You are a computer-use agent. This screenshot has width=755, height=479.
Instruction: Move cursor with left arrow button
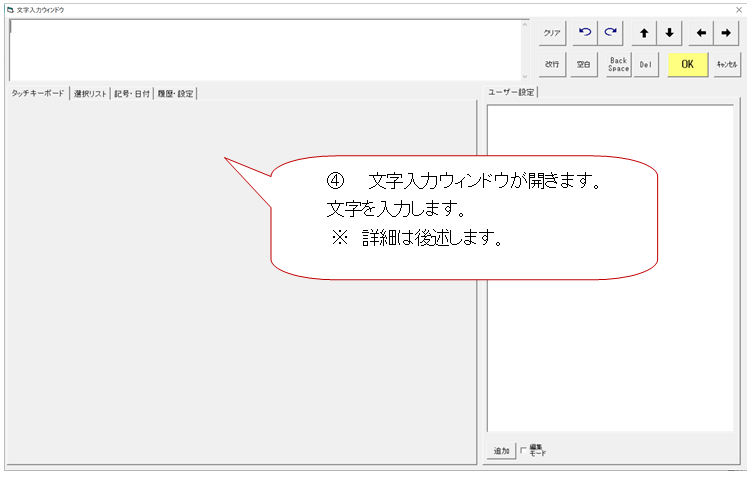[x=701, y=33]
